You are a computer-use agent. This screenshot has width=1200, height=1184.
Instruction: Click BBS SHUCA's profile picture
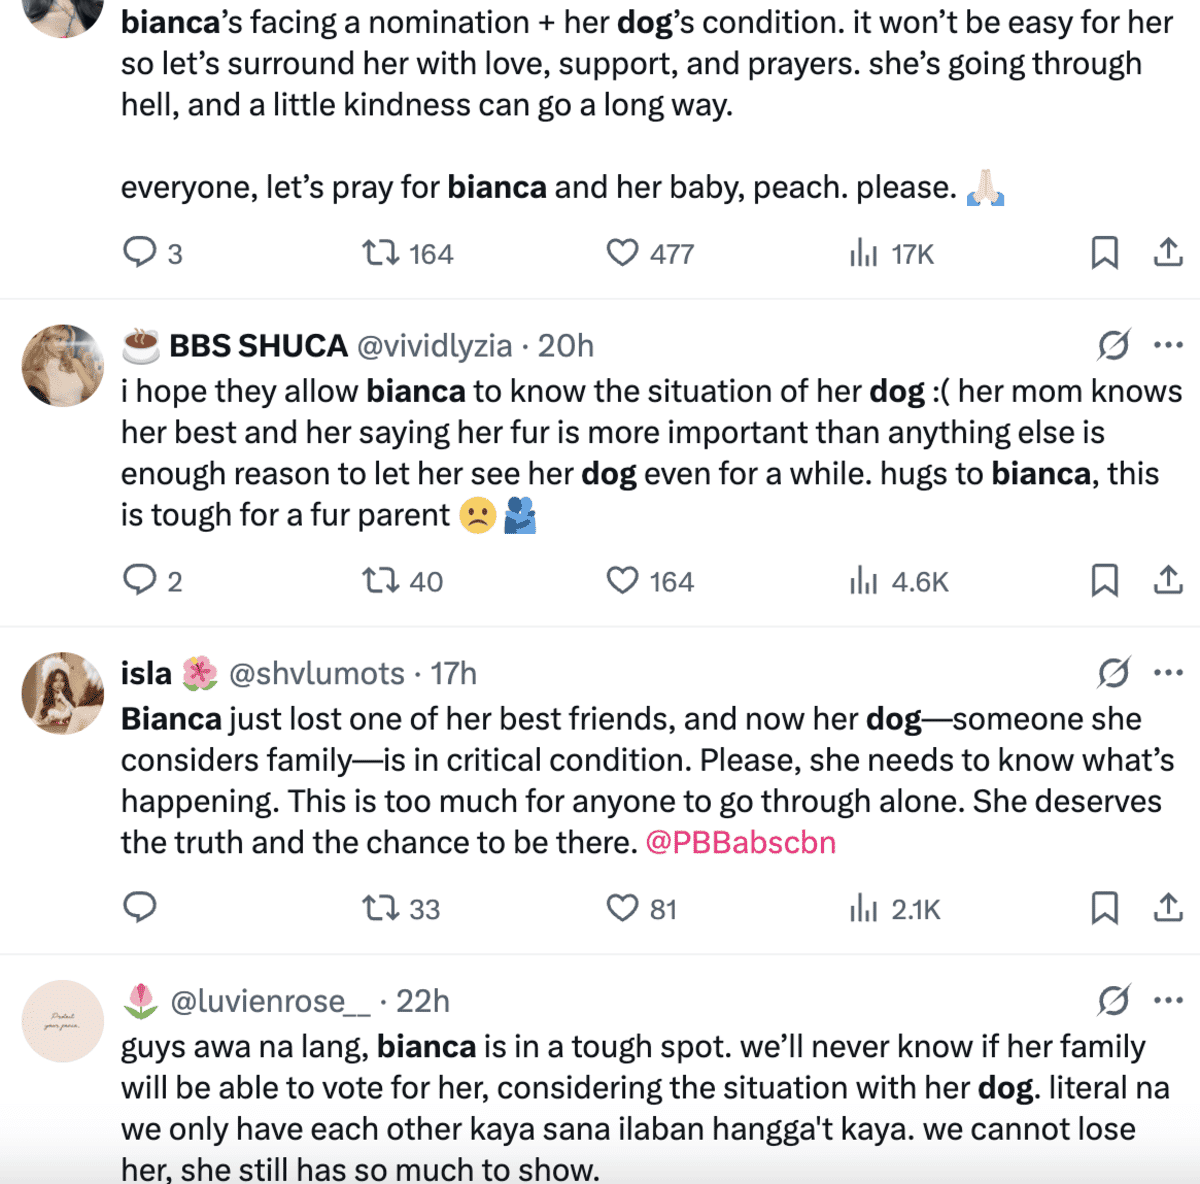click(x=63, y=366)
